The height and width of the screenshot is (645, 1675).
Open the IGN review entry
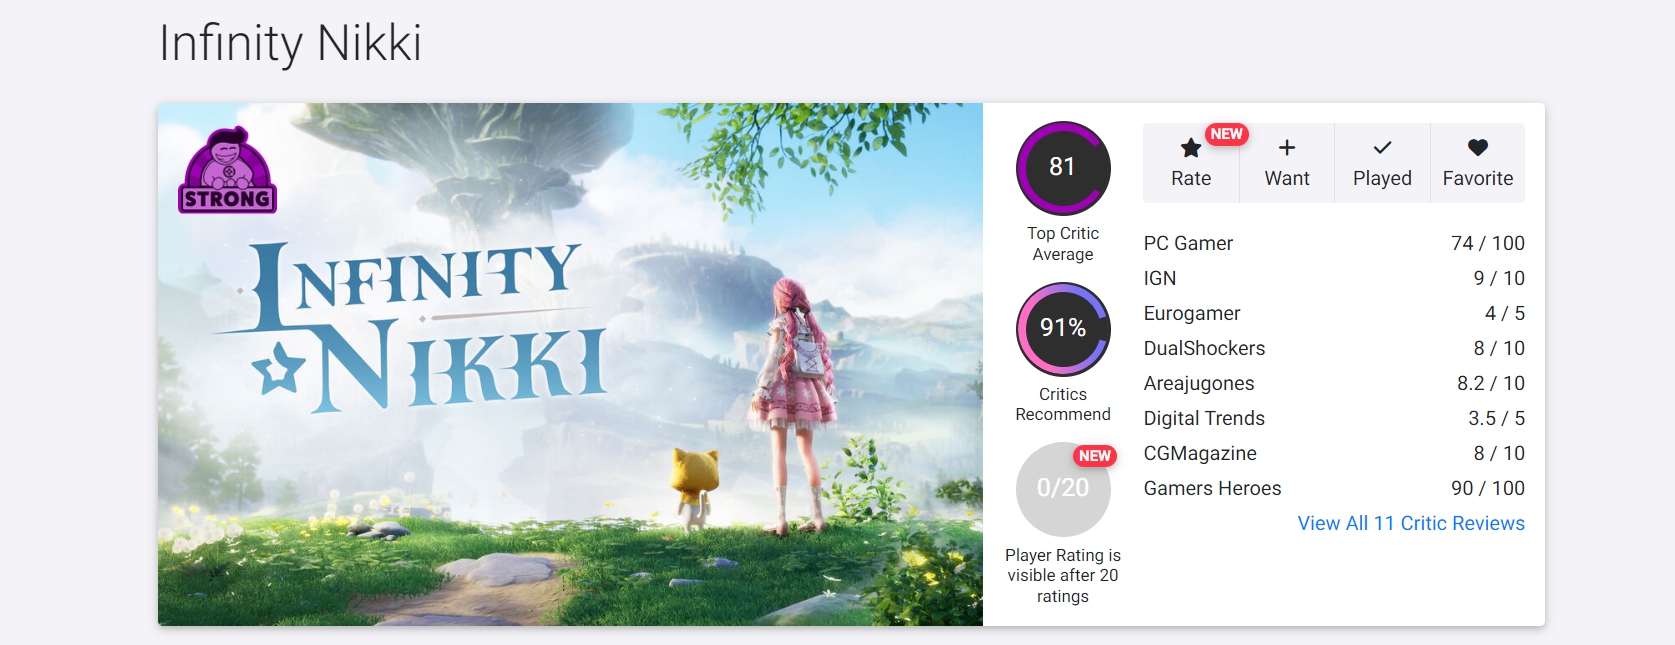pos(1334,278)
